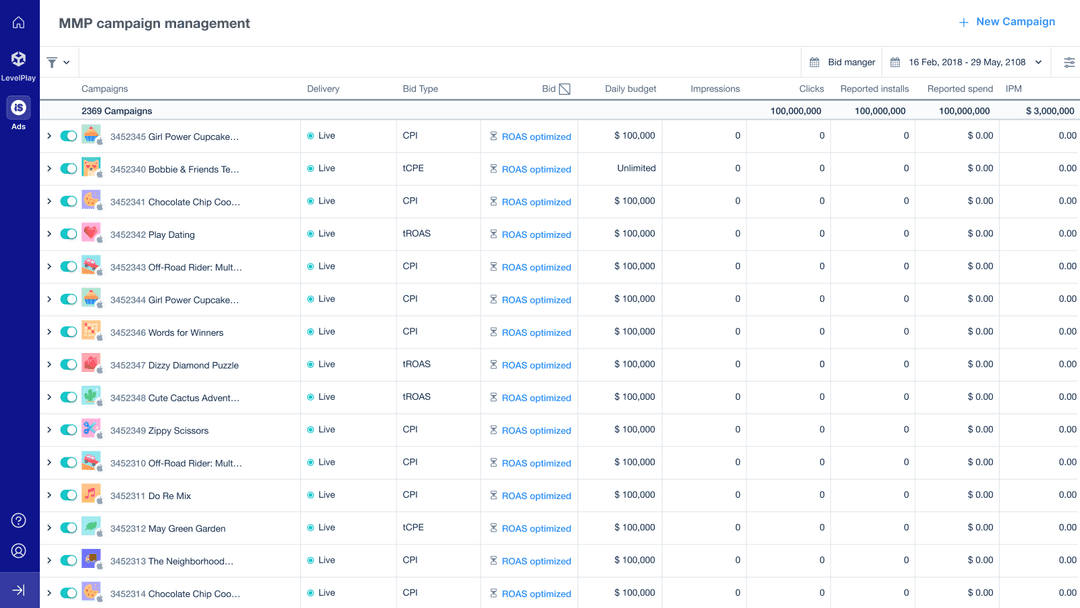This screenshot has width=1080, height=608.
Task: Open the filter dropdown
Action: [58, 62]
